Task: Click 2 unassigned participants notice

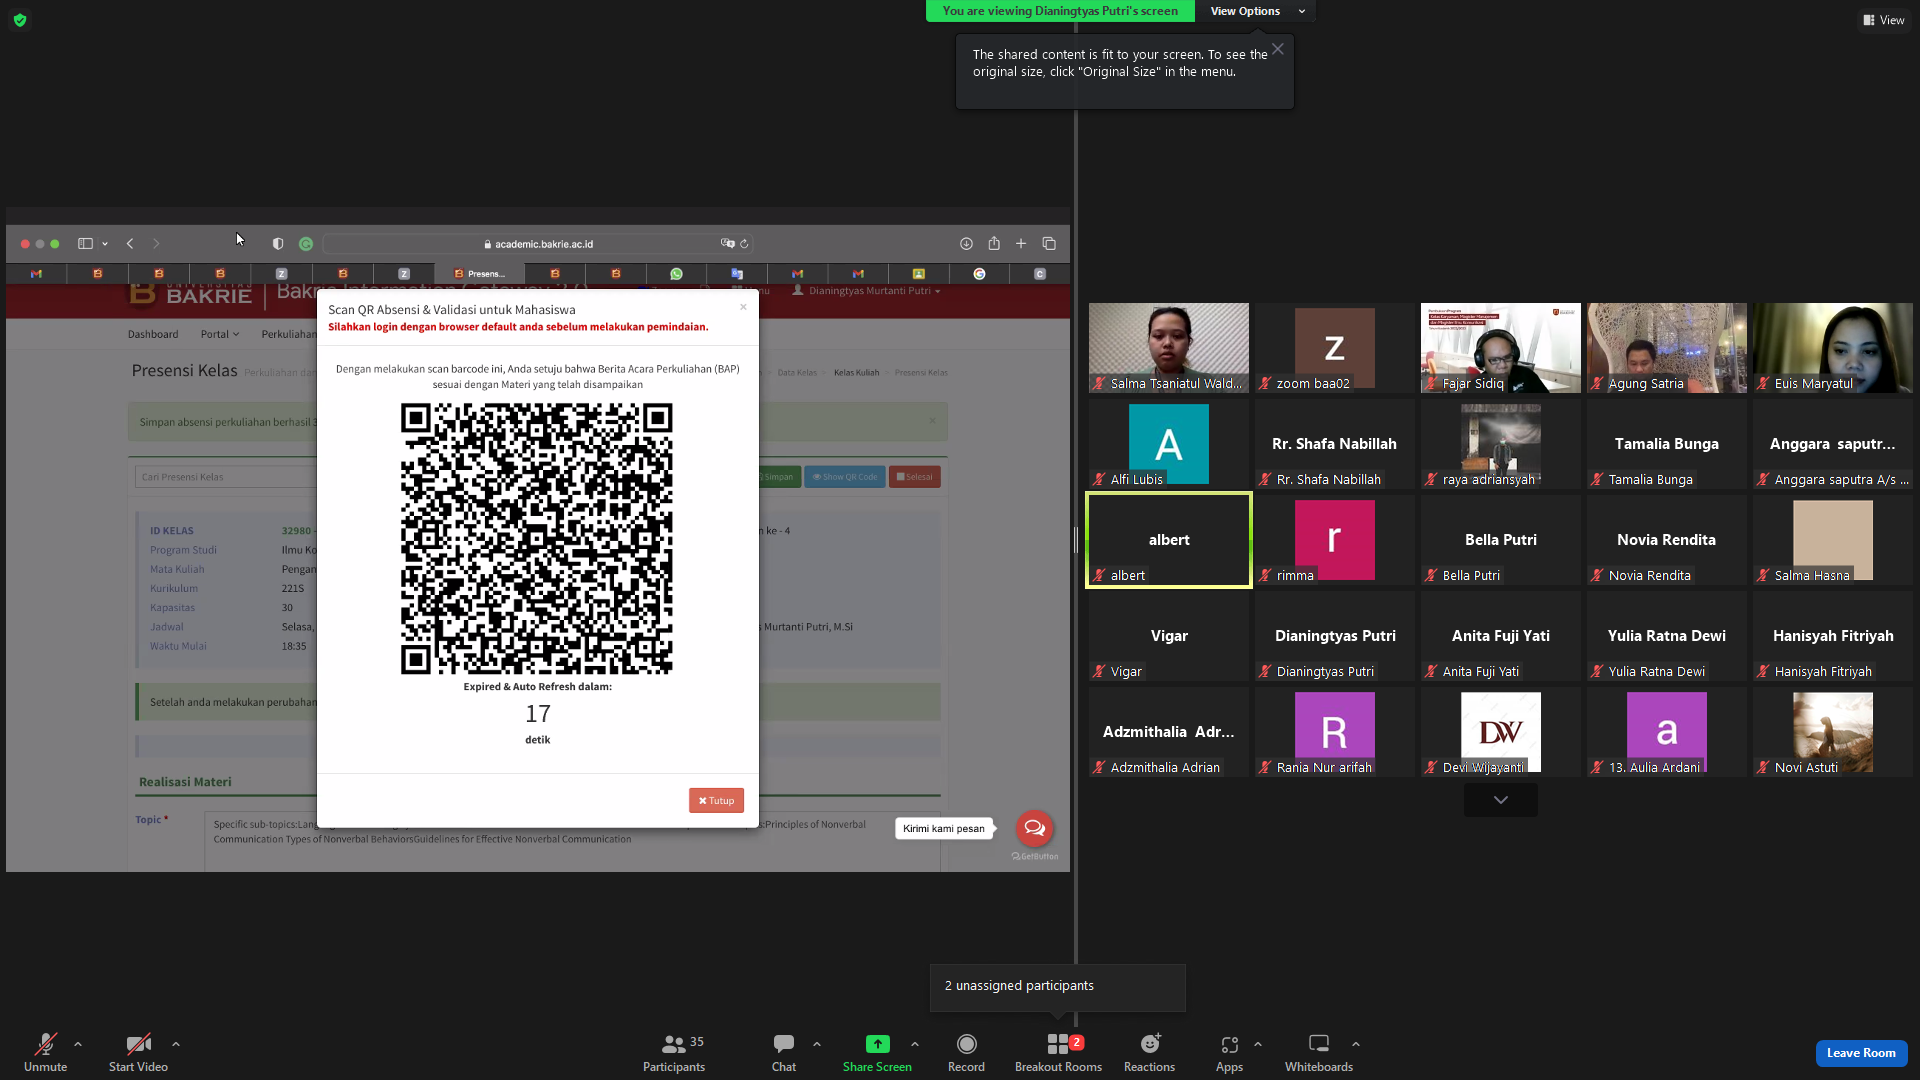Action: tap(1057, 986)
